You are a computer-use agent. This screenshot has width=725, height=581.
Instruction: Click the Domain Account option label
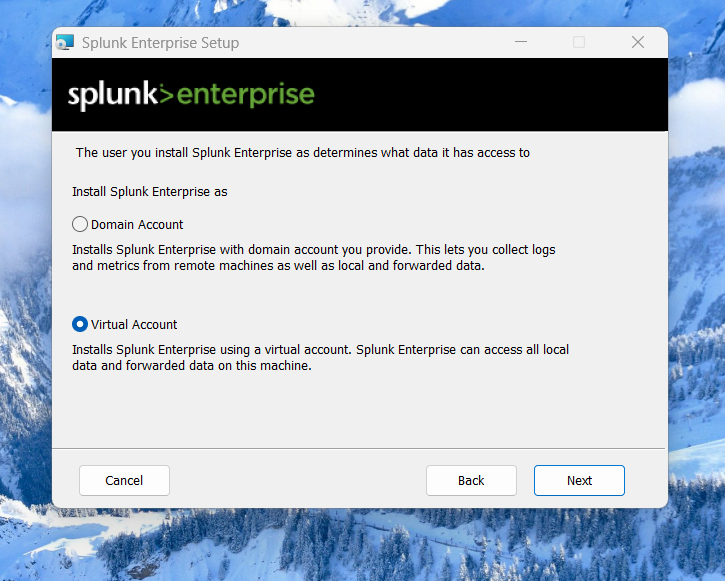(x=137, y=225)
